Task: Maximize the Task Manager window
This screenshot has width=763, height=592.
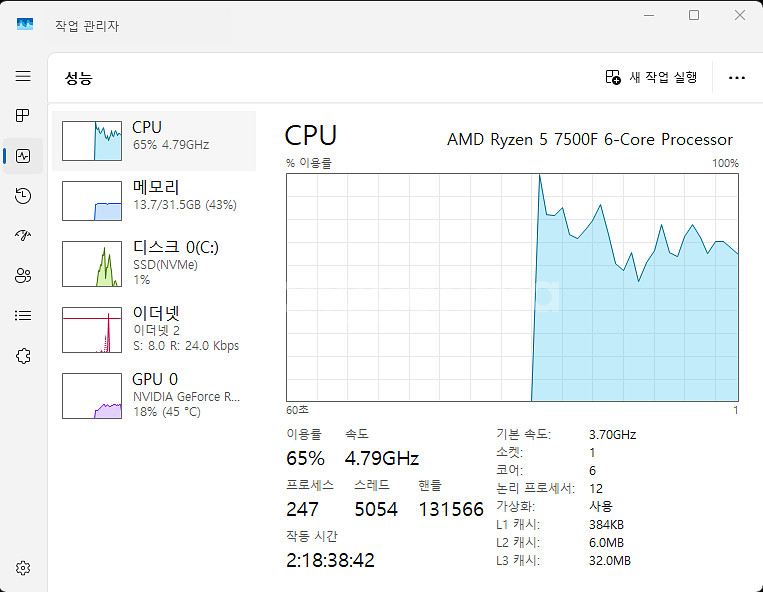Action: point(694,15)
